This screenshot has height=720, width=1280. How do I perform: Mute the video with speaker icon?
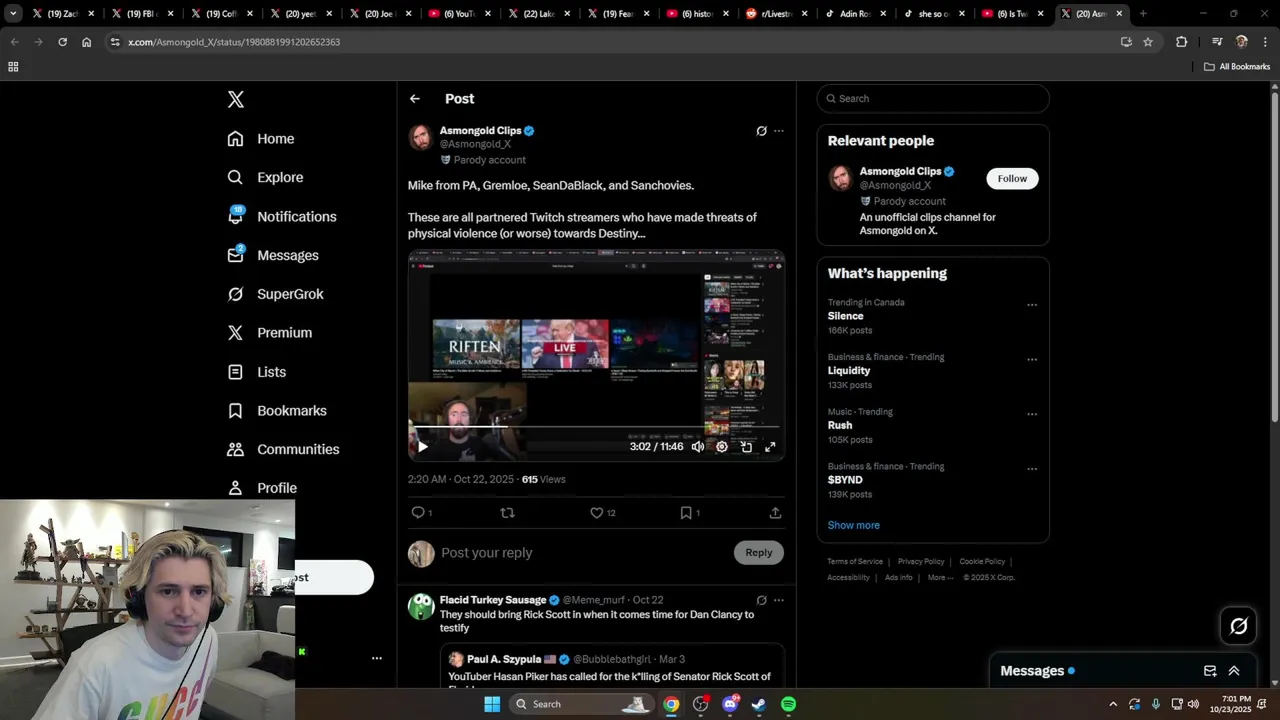698,447
